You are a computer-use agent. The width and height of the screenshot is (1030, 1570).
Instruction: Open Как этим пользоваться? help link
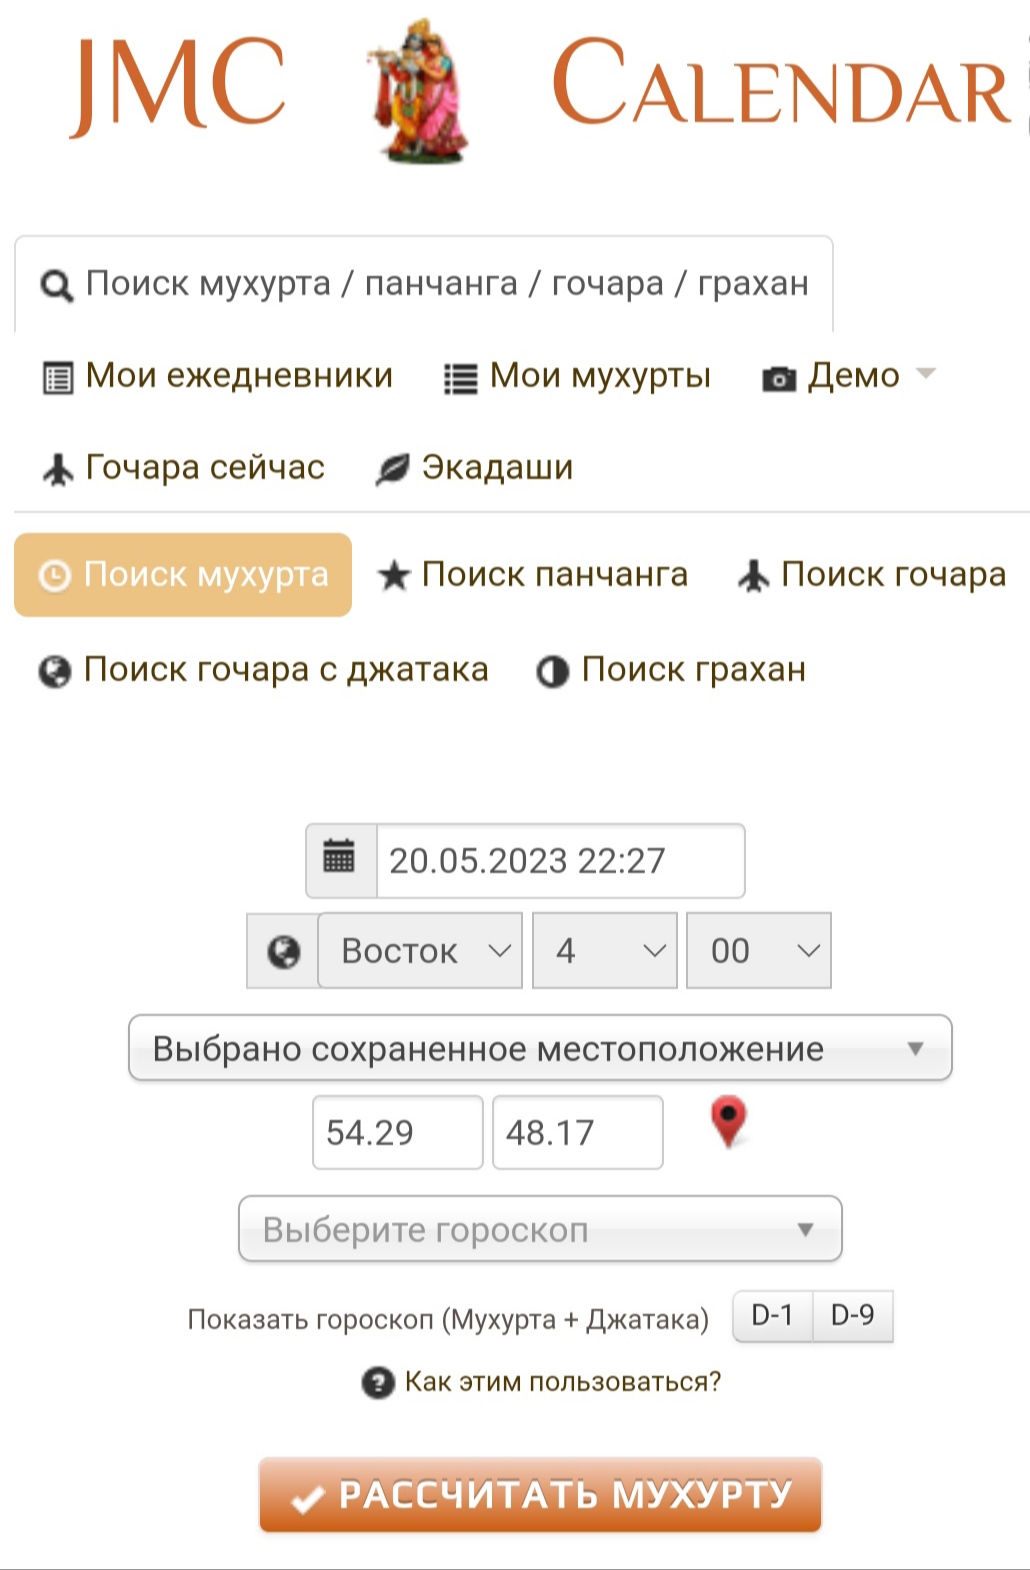pyautogui.click(x=562, y=1382)
